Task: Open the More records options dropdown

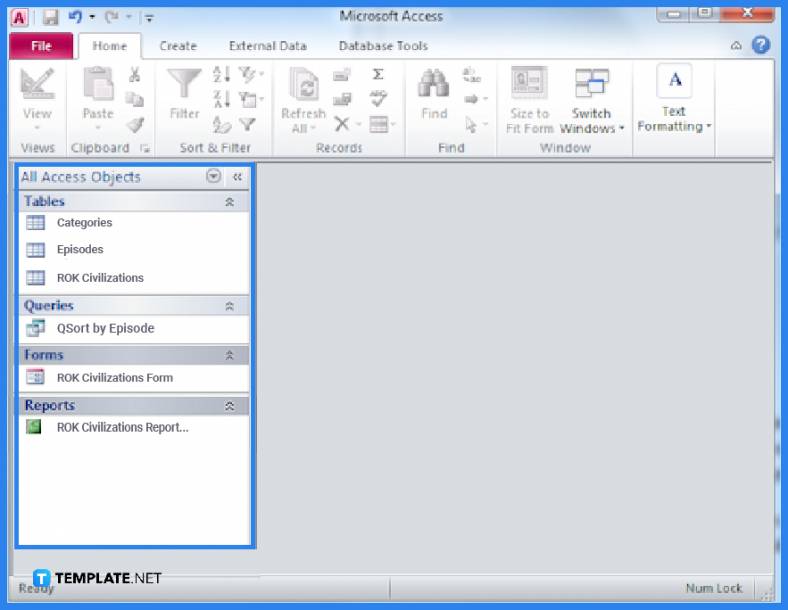Action: [382, 124]
